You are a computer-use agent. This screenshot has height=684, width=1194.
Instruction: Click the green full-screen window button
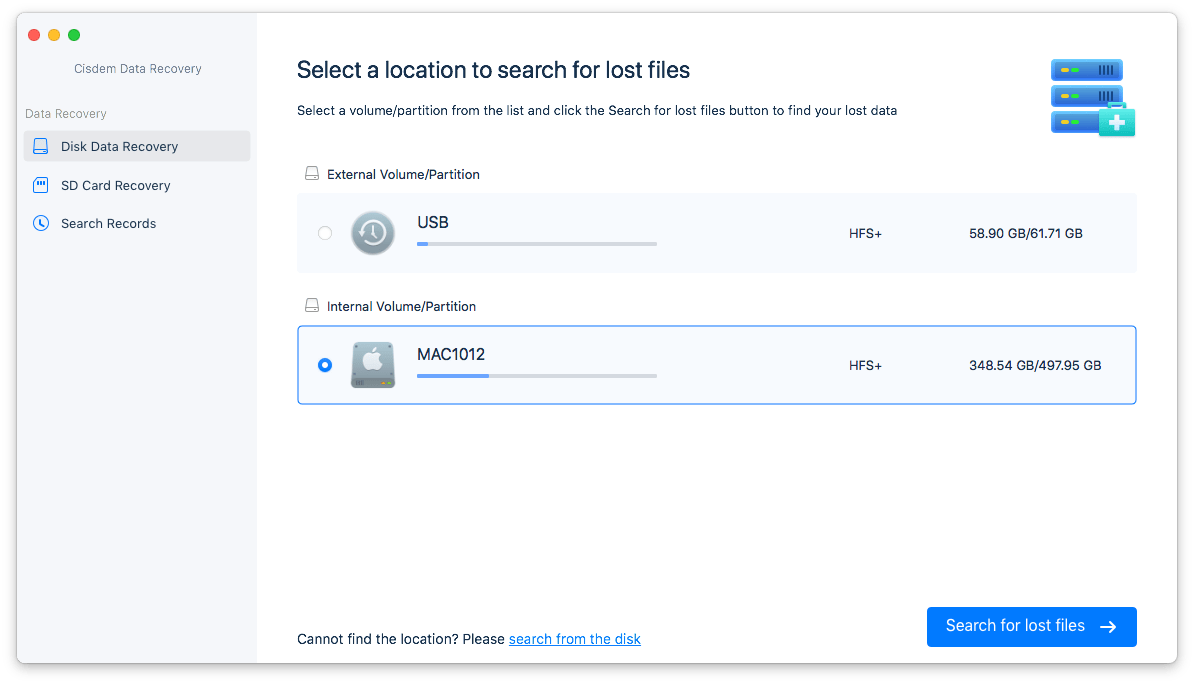tap(74, 35)
